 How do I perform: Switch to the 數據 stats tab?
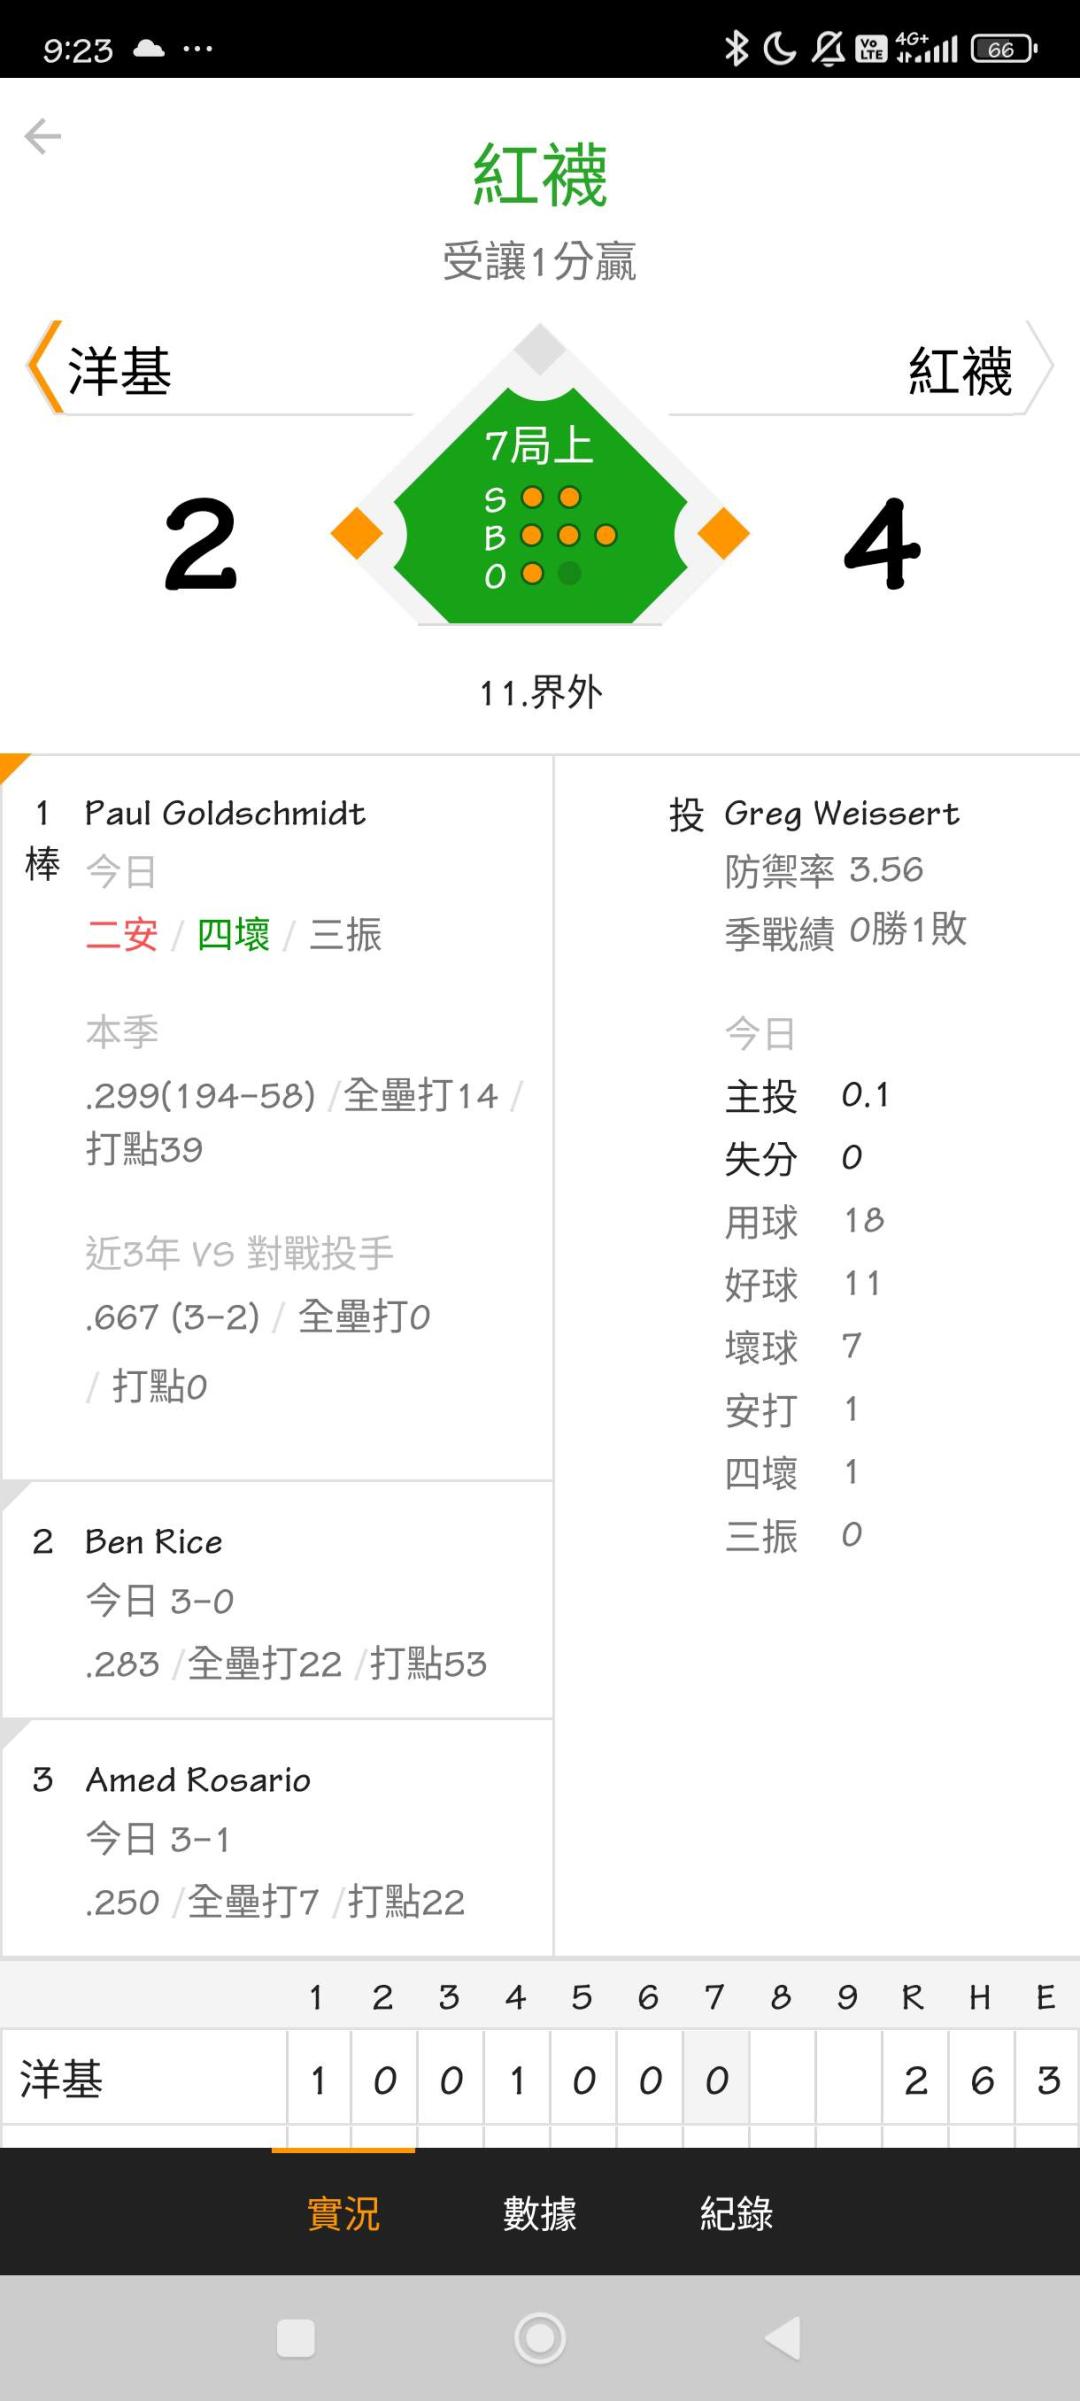tap(540, 2213)
